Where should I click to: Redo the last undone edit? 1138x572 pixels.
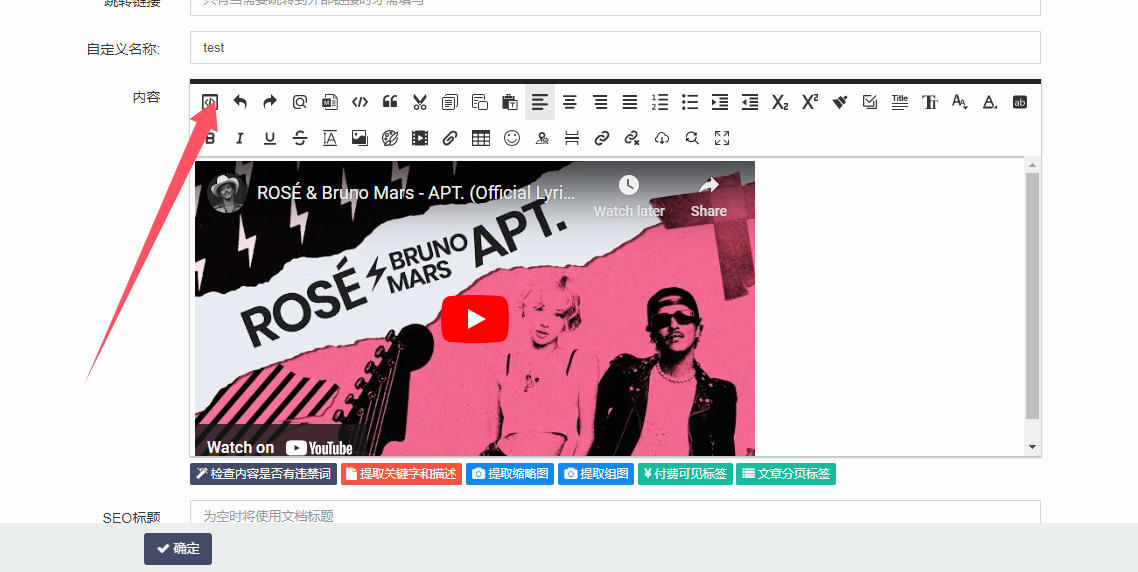point(270,102)
